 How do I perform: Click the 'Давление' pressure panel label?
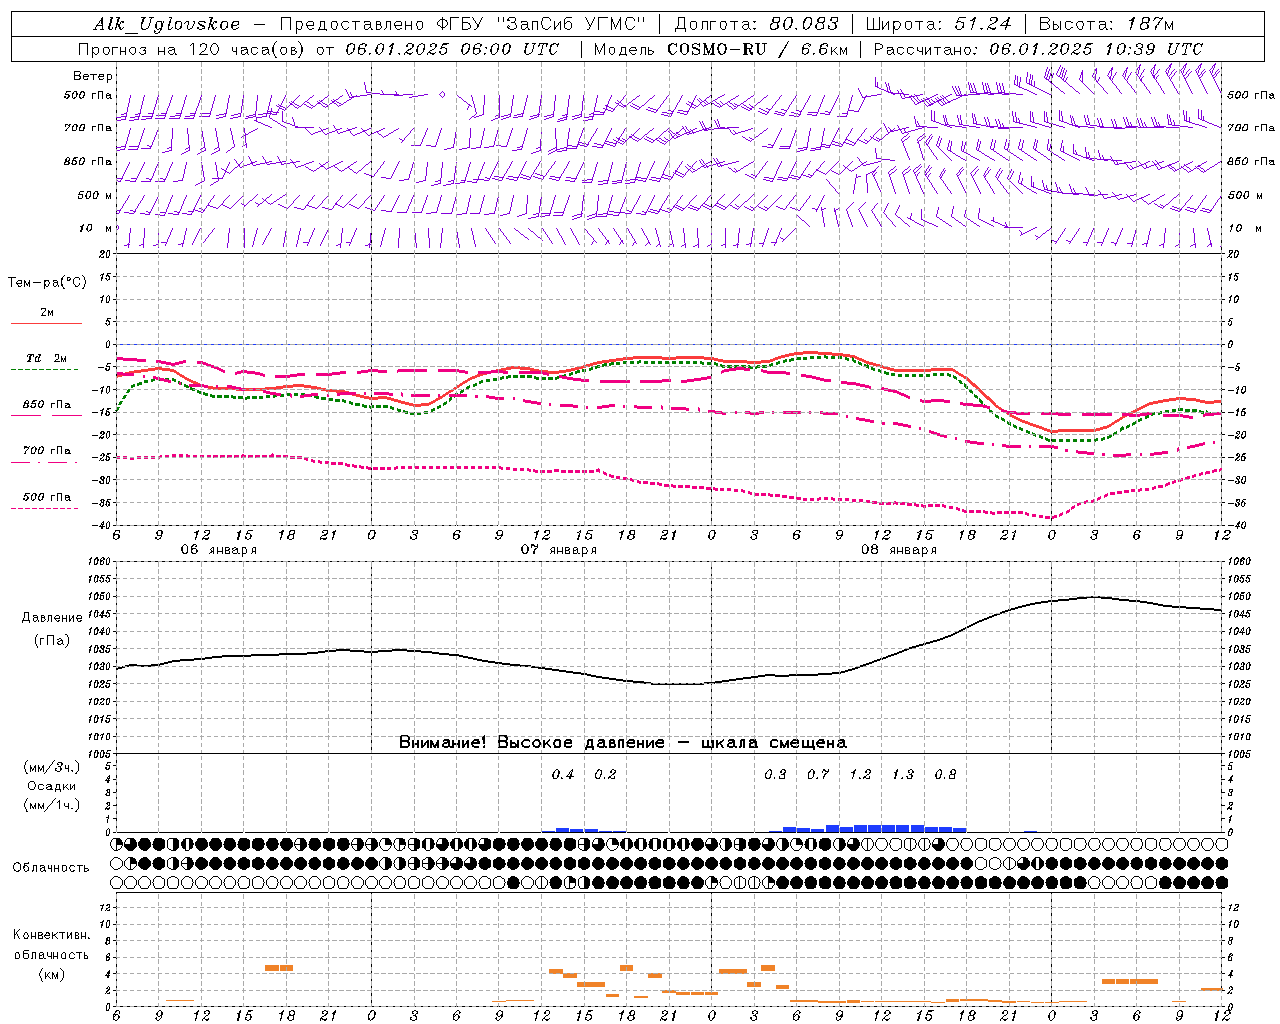tap(52, 618)
